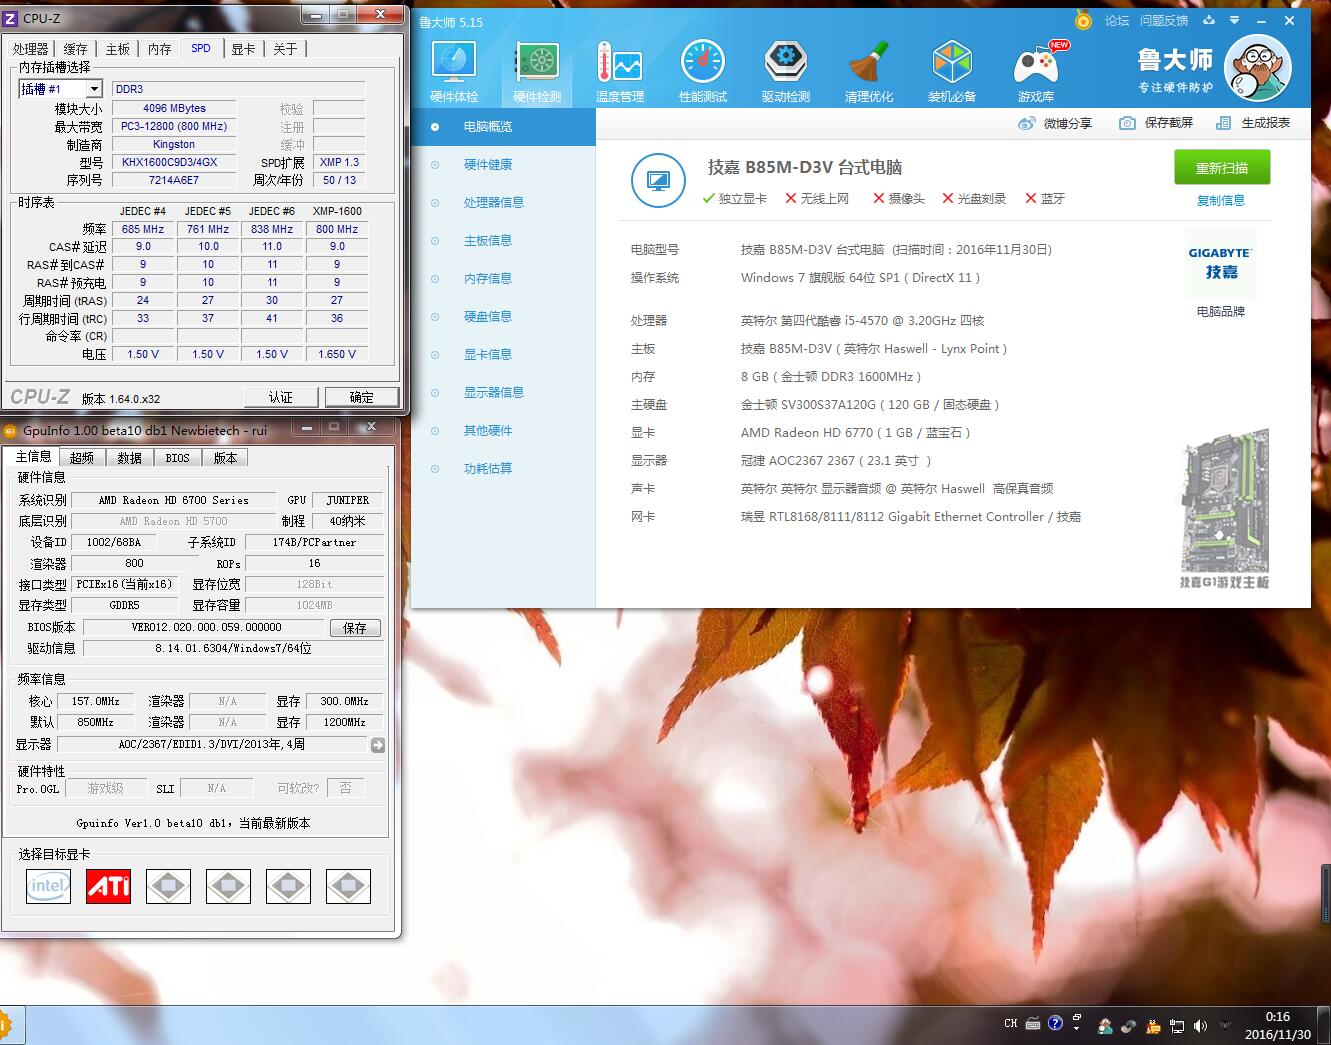Image resolution: width=1331 pixels, height=1045 pixels.
Task: Open the volume speaker tray icon
Action: pos(1200,1026)
